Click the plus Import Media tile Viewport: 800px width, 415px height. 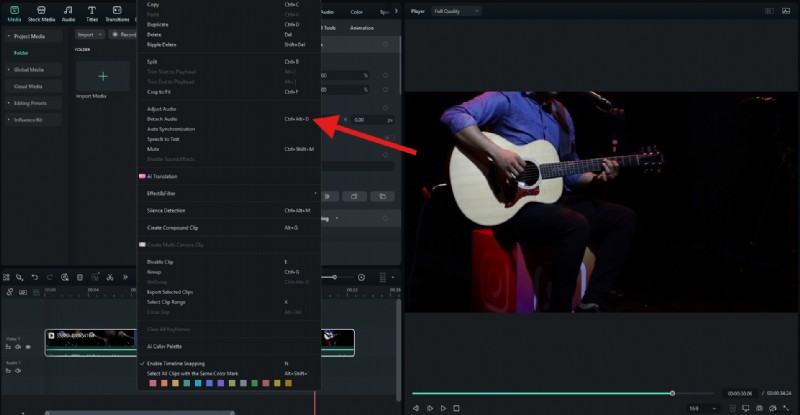pos(103,76)
